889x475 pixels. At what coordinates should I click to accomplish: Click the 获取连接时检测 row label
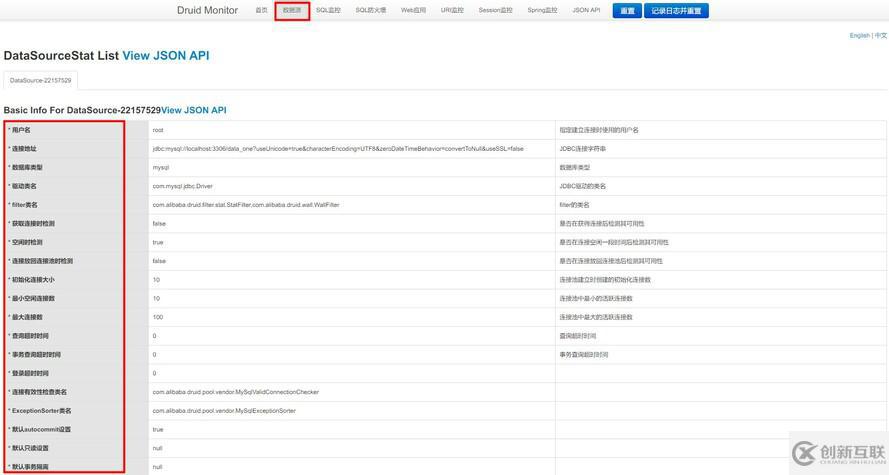33,223
